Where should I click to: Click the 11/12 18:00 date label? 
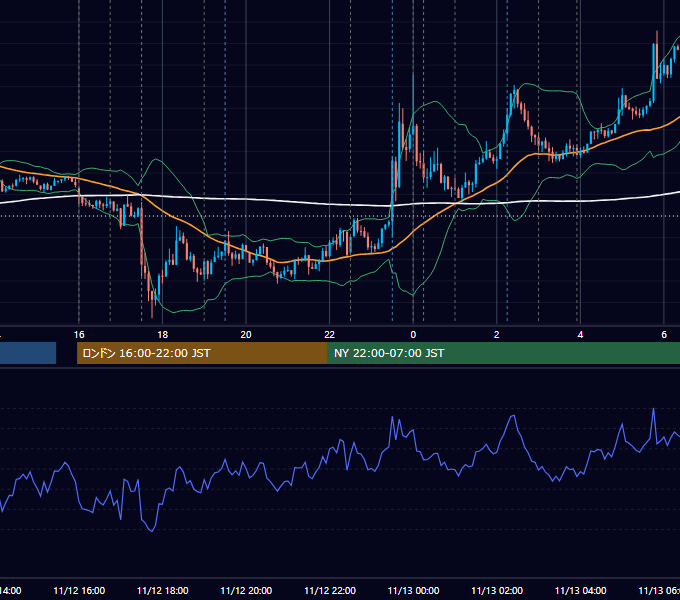(163, 590)
